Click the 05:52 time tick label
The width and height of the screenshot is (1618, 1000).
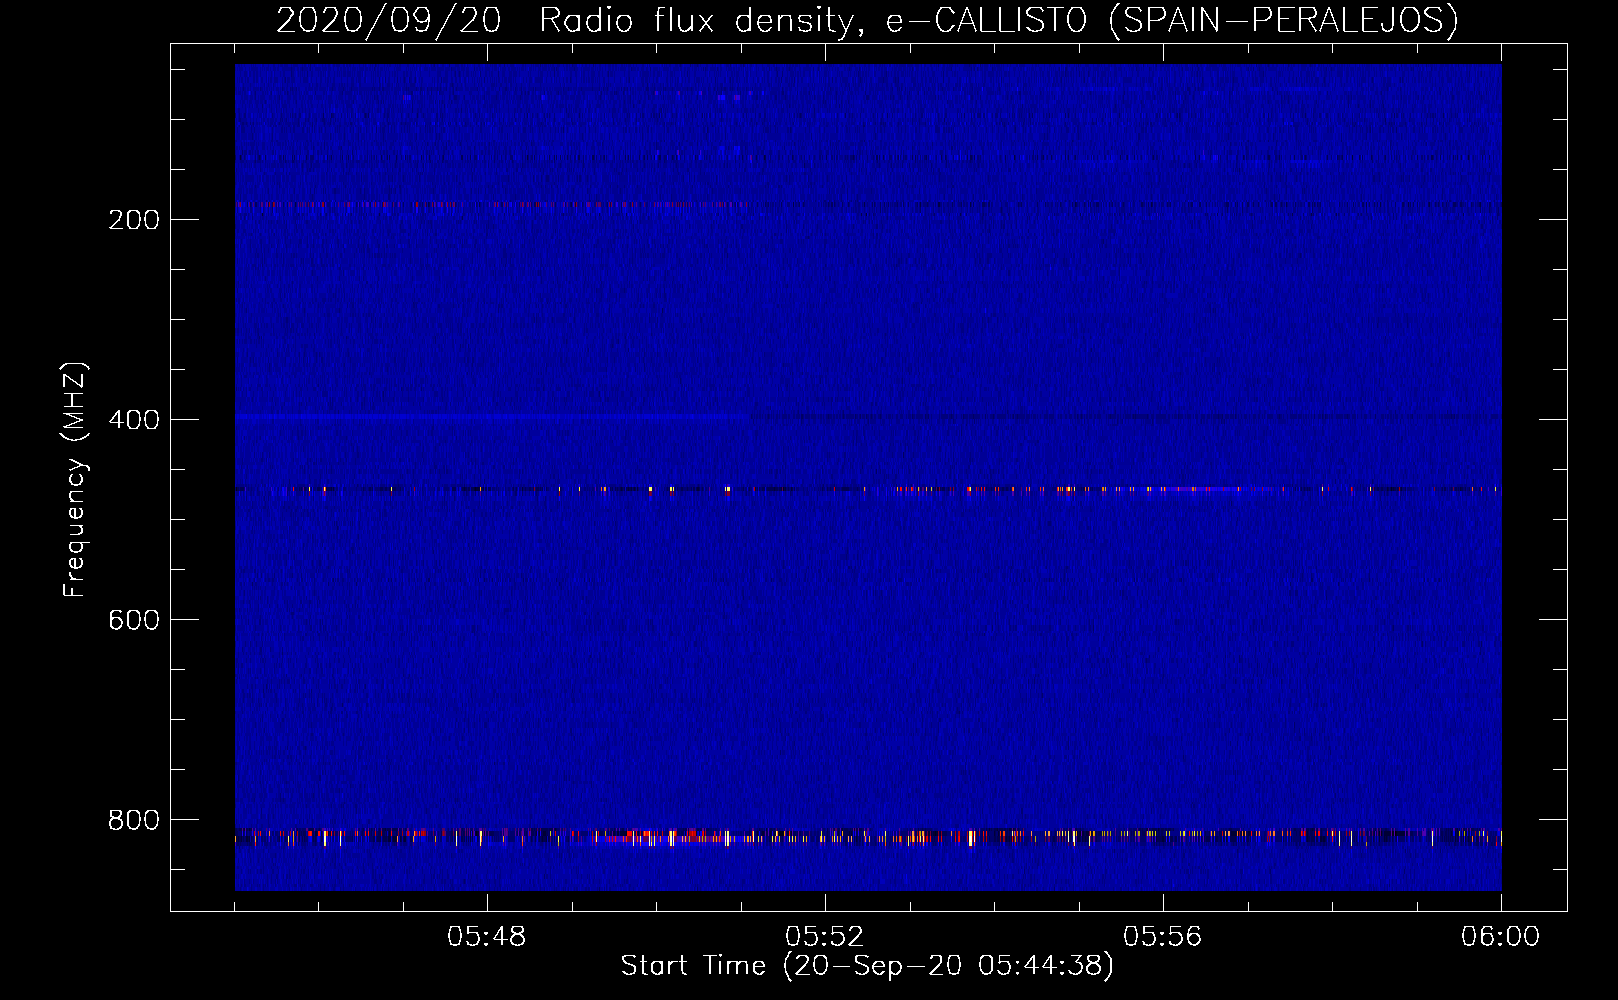(x=825, y=937)
